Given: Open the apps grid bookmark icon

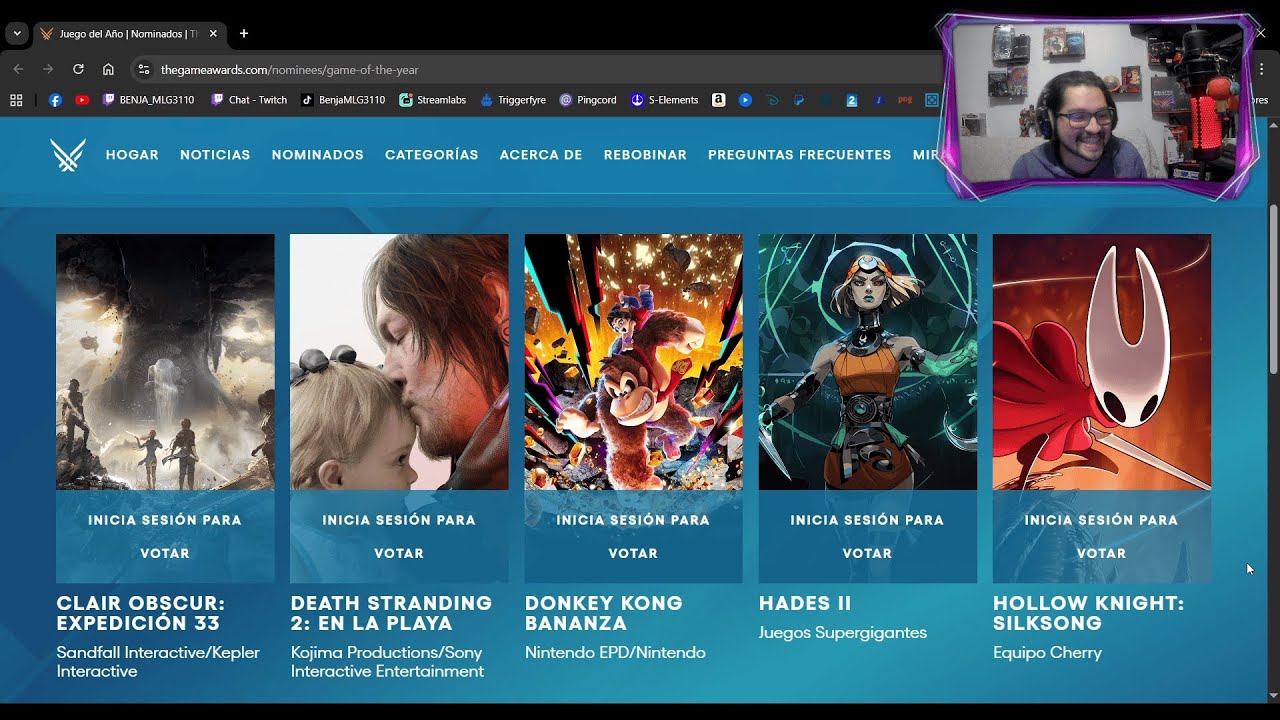Looking at the screenshot, I should click(x=16, y=100).
